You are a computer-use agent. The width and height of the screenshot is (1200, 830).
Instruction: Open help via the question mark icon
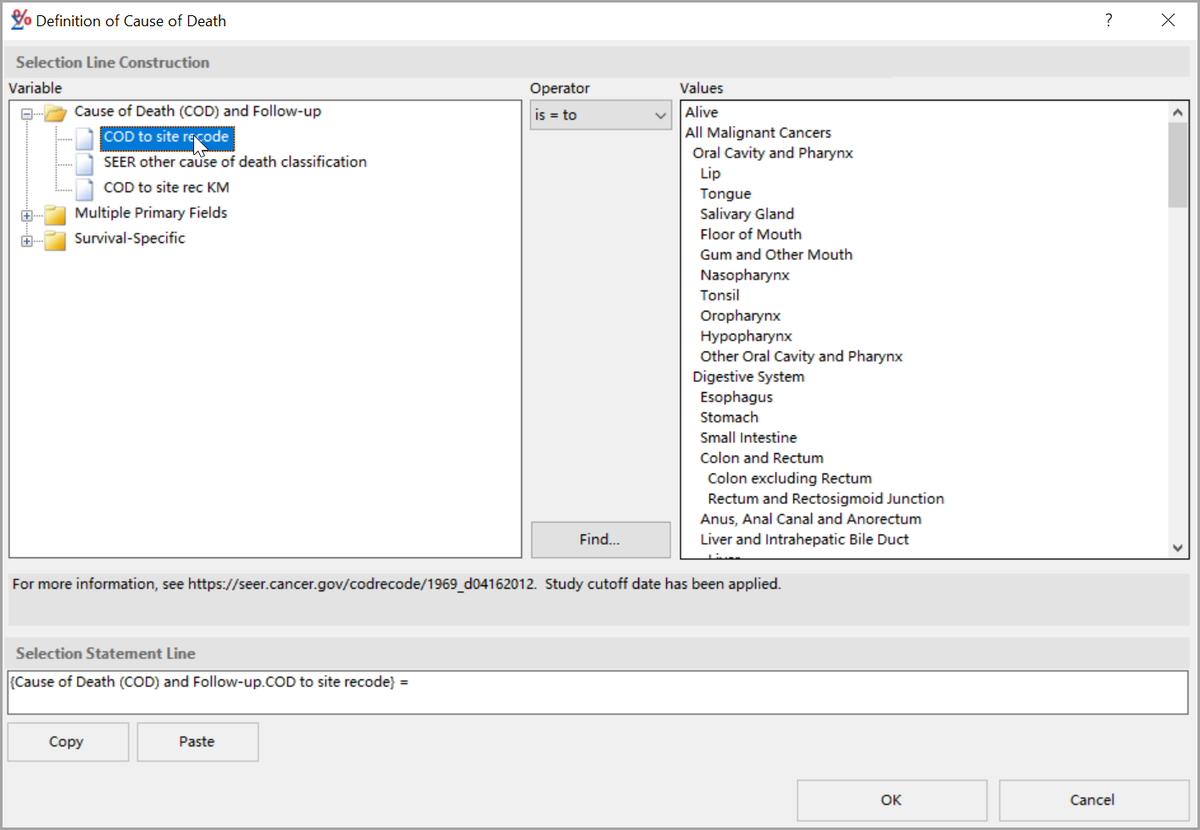tap(1108, 20)
